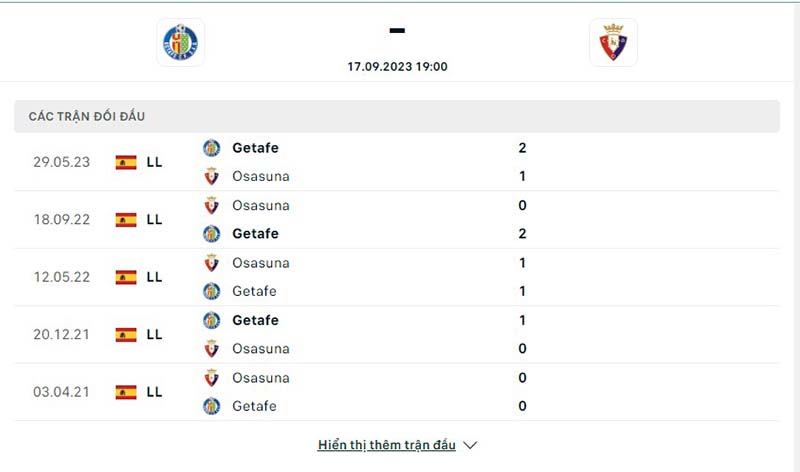Click Spain flag in 18.09.22 match row
Screen dimensions: 800x472
(x=126, y=220)
